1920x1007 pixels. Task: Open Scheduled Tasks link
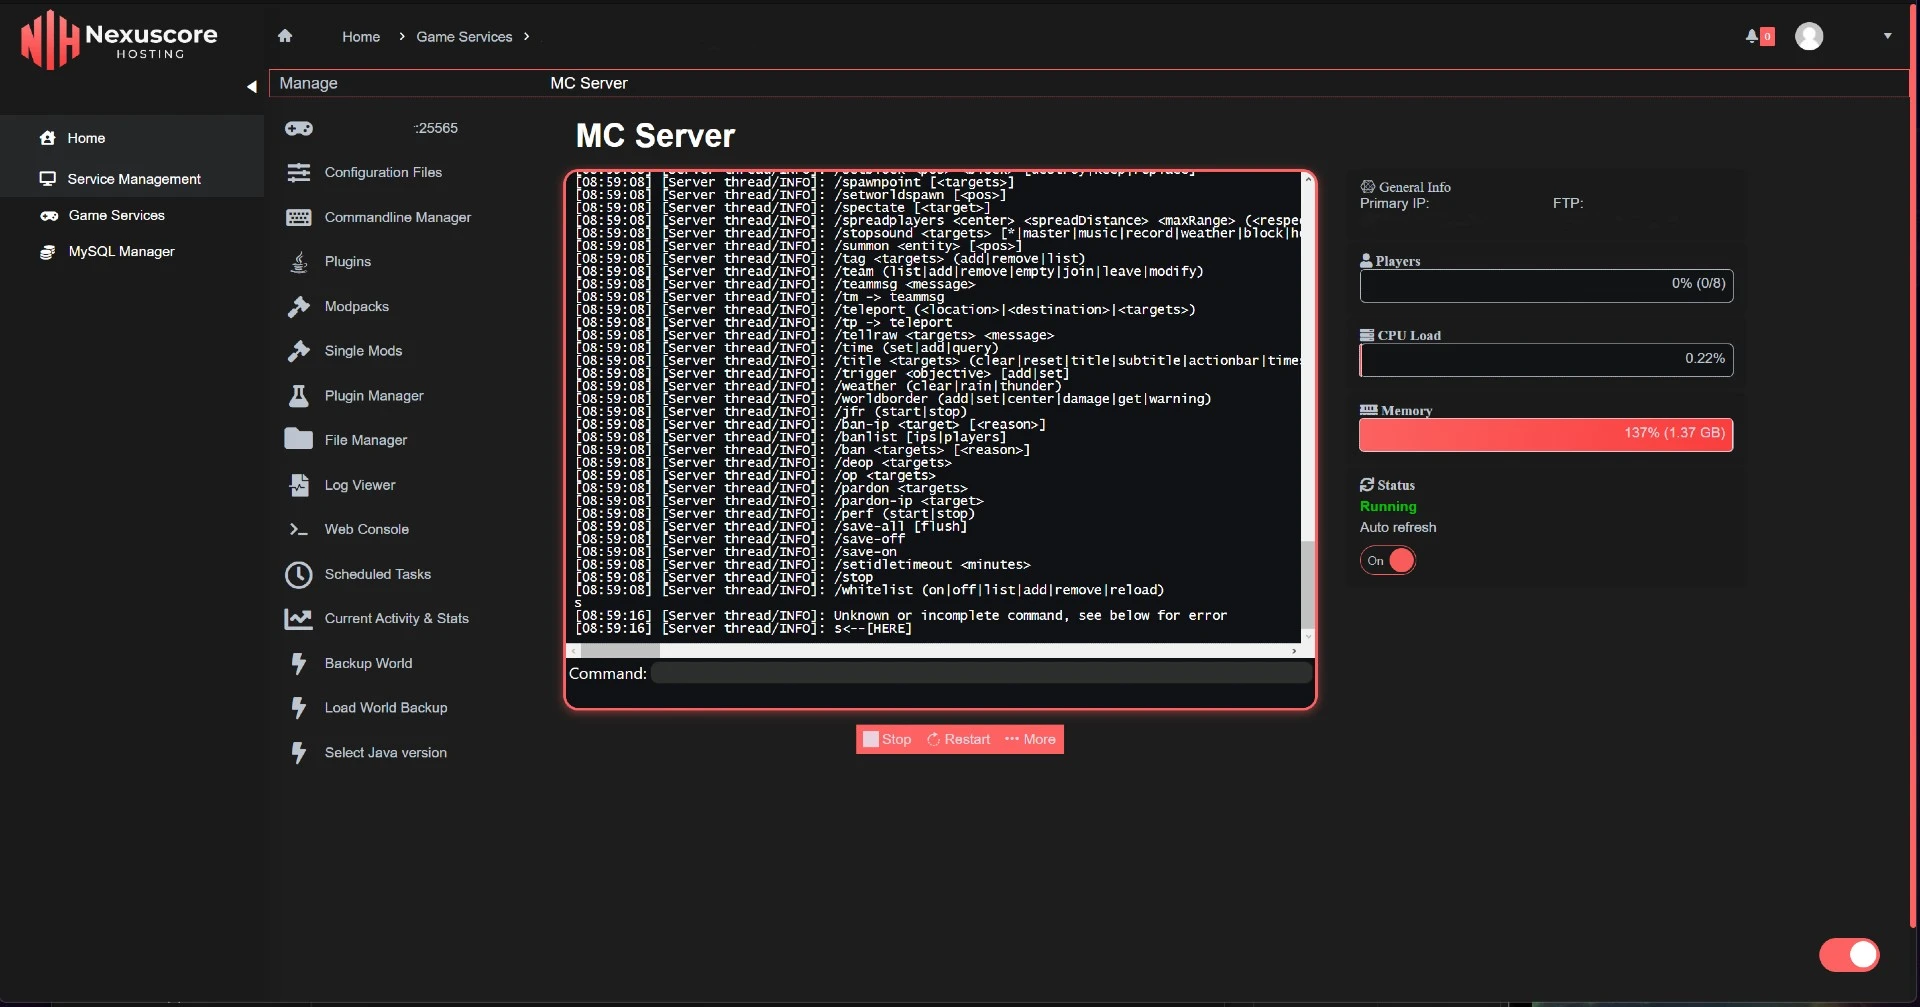378,574
